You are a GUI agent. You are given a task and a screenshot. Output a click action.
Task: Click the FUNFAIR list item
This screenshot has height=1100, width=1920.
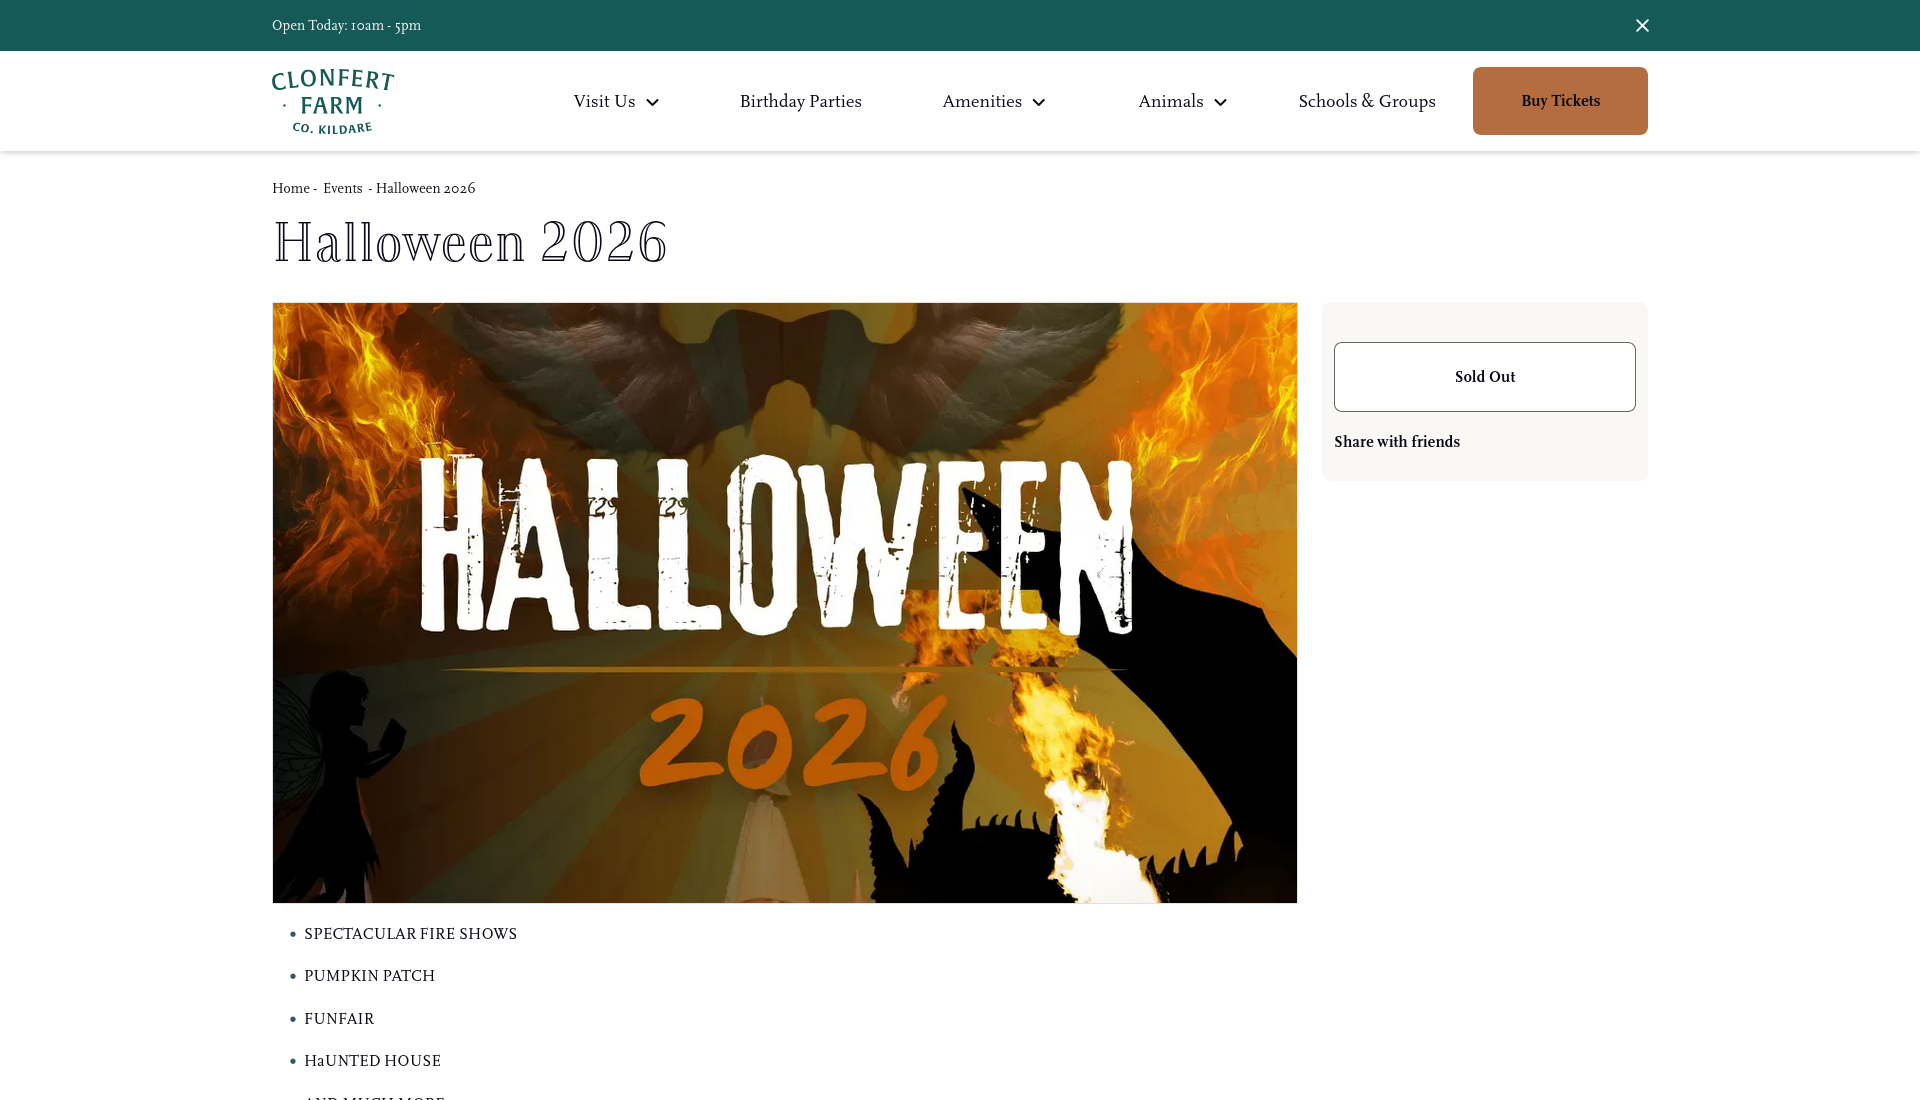coord(339,1019)
